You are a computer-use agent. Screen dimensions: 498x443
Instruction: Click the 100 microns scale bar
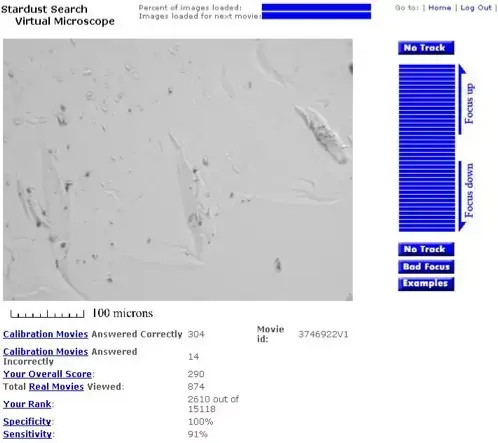tap(47, 314)
